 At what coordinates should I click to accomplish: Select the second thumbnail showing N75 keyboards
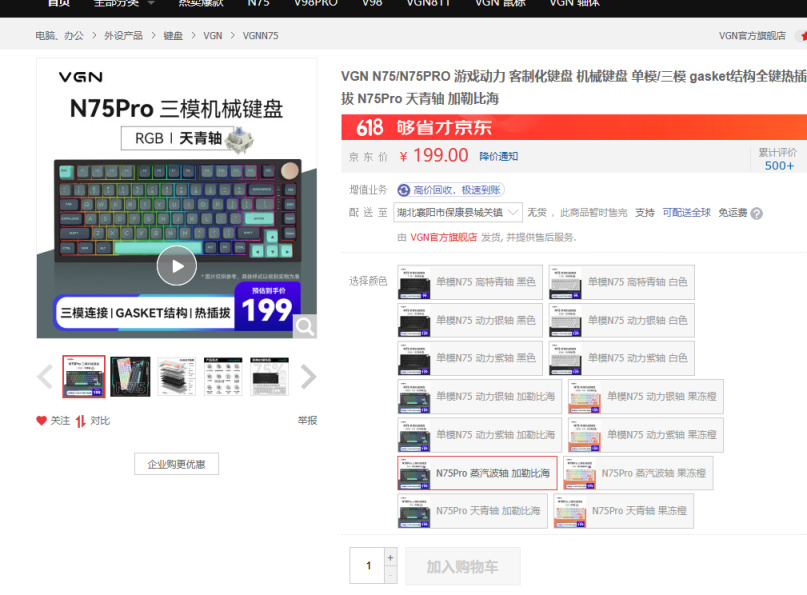[x=130, y=376]
